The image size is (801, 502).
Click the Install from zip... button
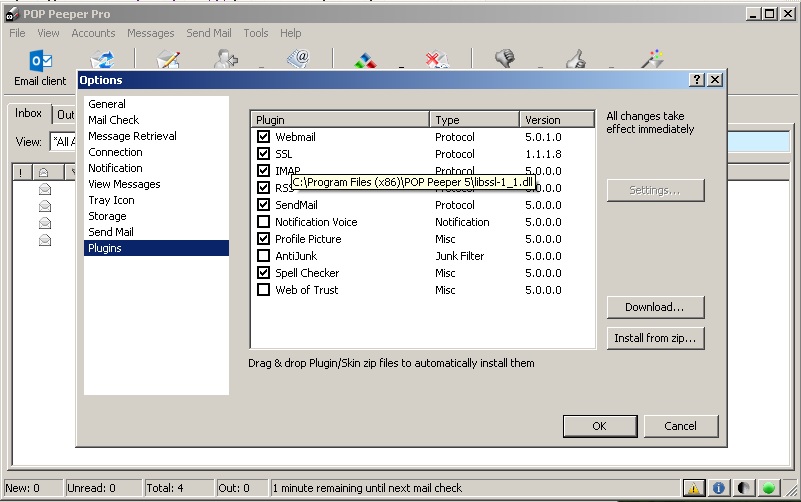coord(655,338)
